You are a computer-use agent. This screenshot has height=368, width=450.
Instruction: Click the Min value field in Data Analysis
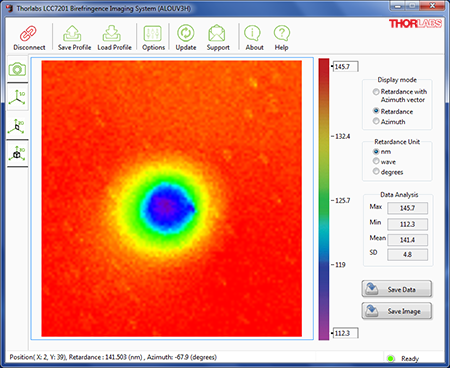407,224
